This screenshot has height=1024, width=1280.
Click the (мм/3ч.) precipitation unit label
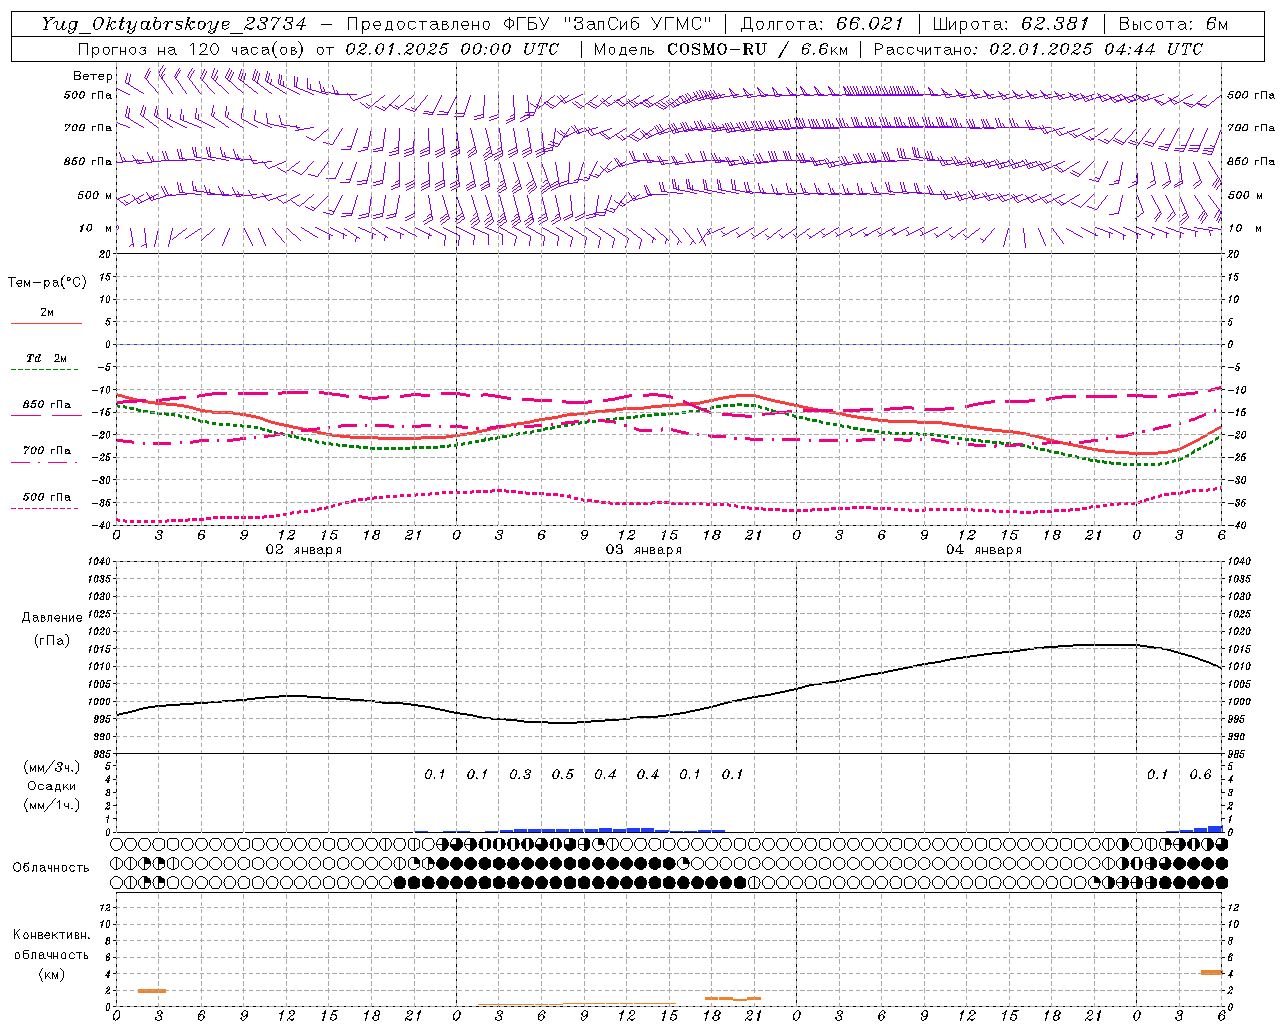click(51, 768)
